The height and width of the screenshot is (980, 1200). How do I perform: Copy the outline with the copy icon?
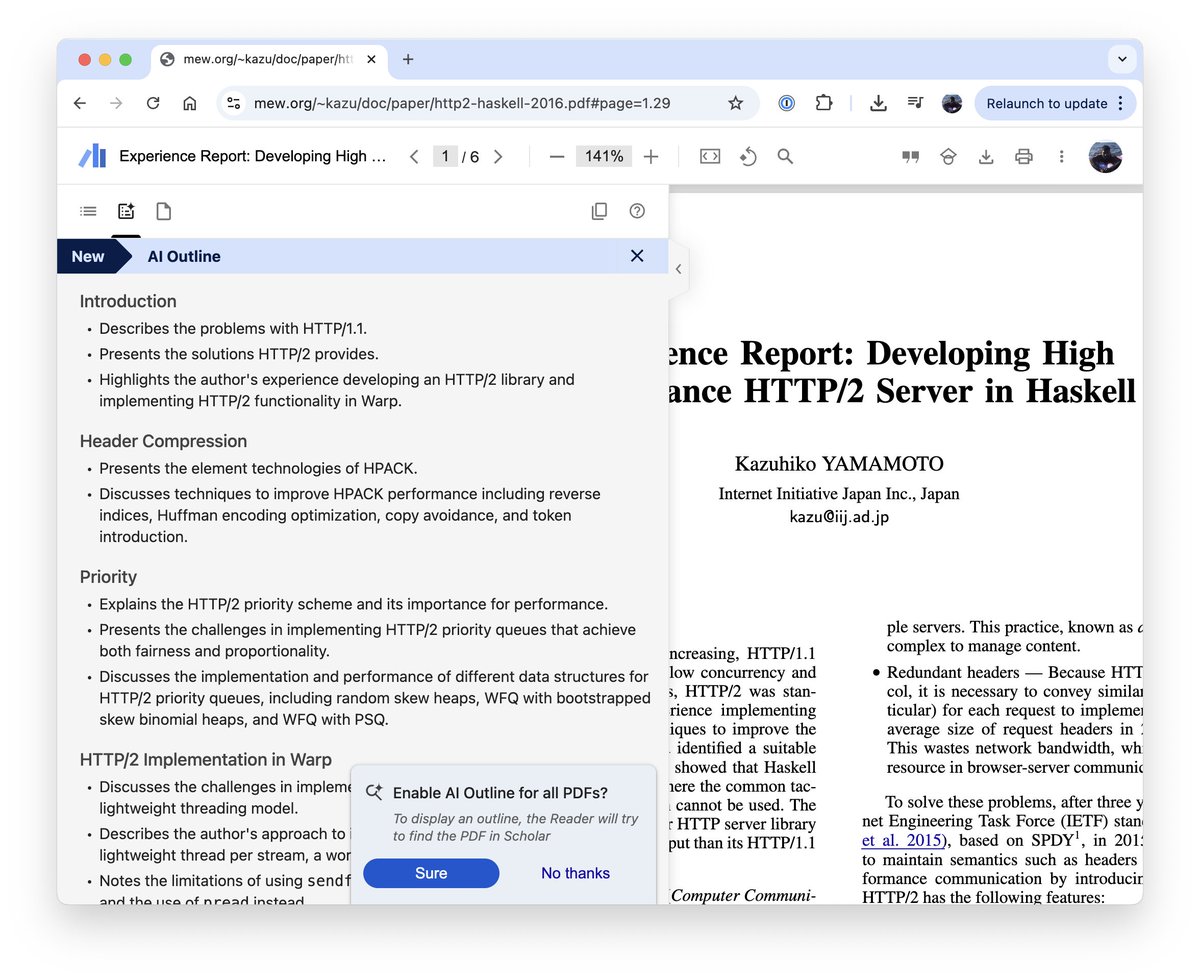click(599, 211)
